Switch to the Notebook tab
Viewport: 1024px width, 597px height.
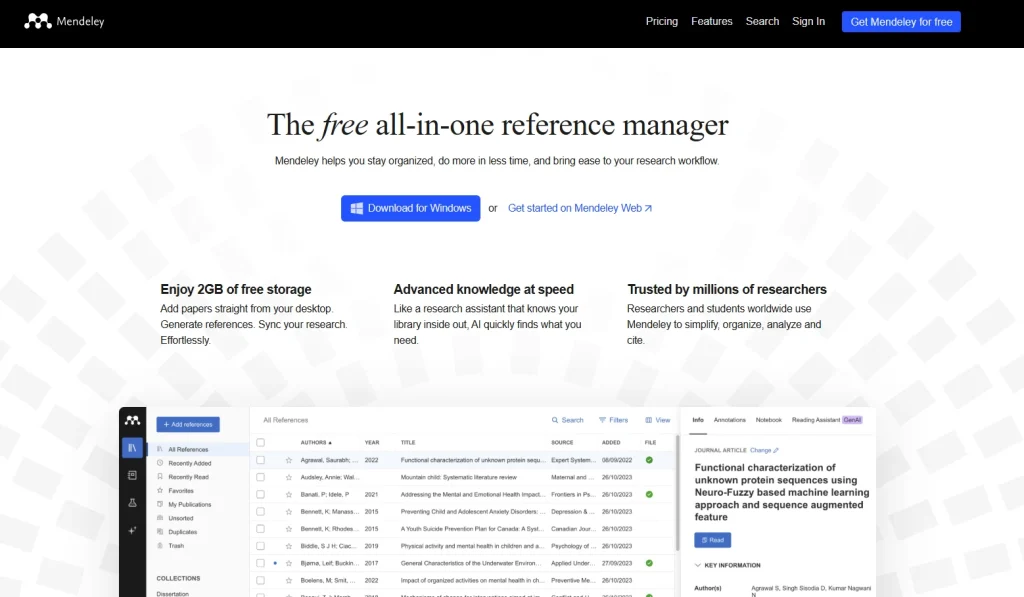(x=769, y=420)
